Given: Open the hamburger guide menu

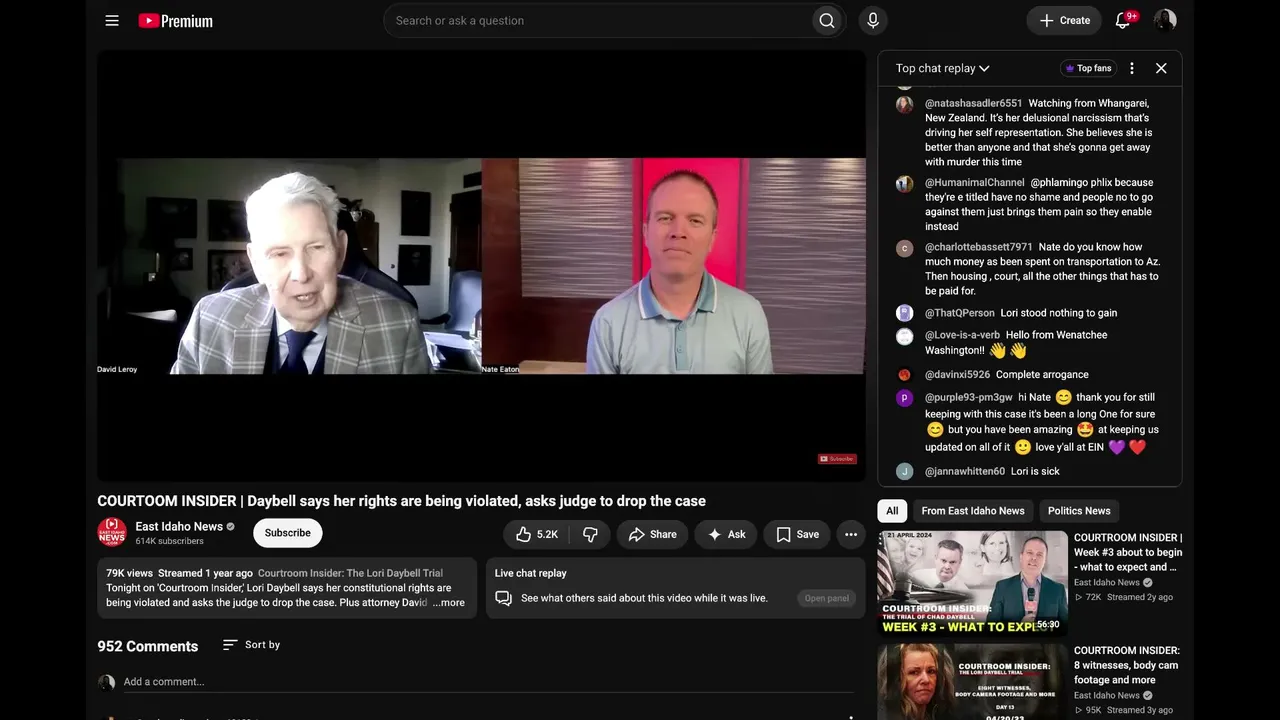Looking at the screenshot, I should click(x=112, y=20).
